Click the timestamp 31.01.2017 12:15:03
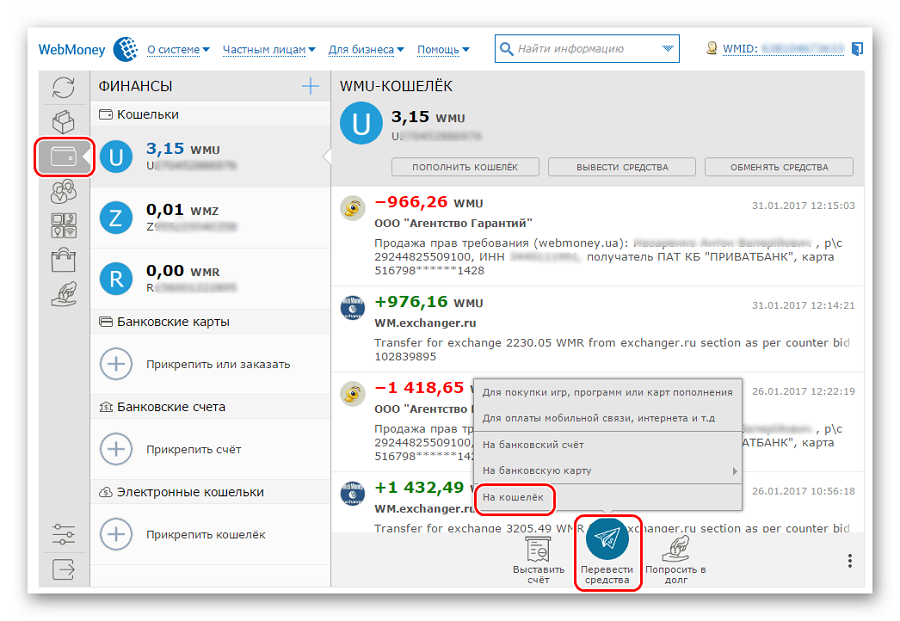 click(803, 205)
